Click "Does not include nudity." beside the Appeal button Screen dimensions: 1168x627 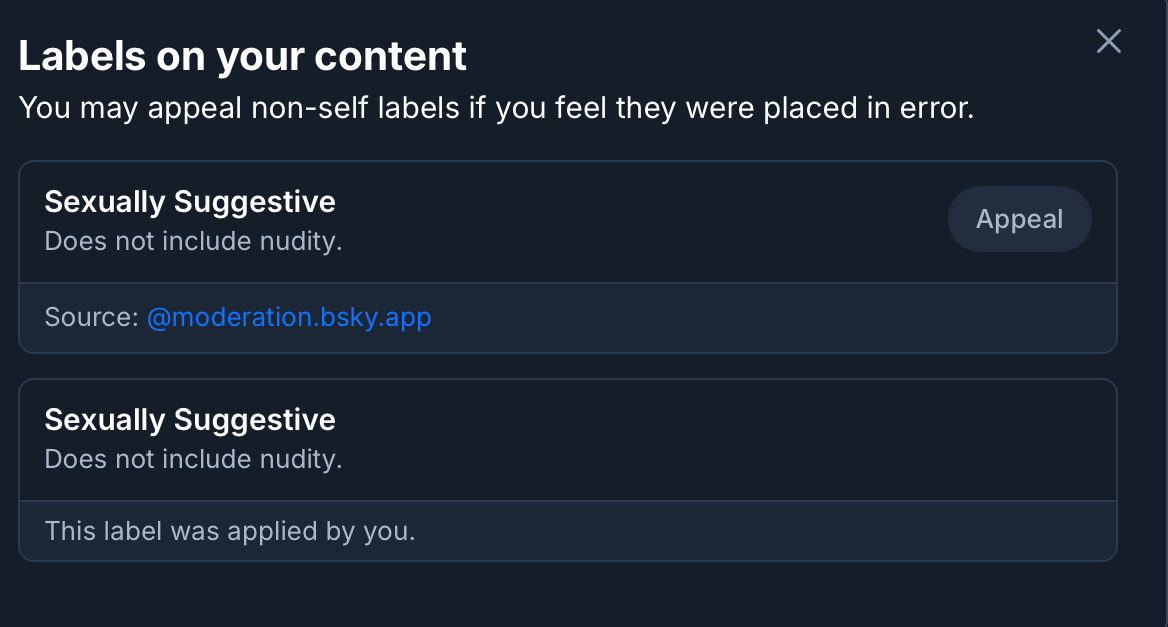tap(193, 241)
